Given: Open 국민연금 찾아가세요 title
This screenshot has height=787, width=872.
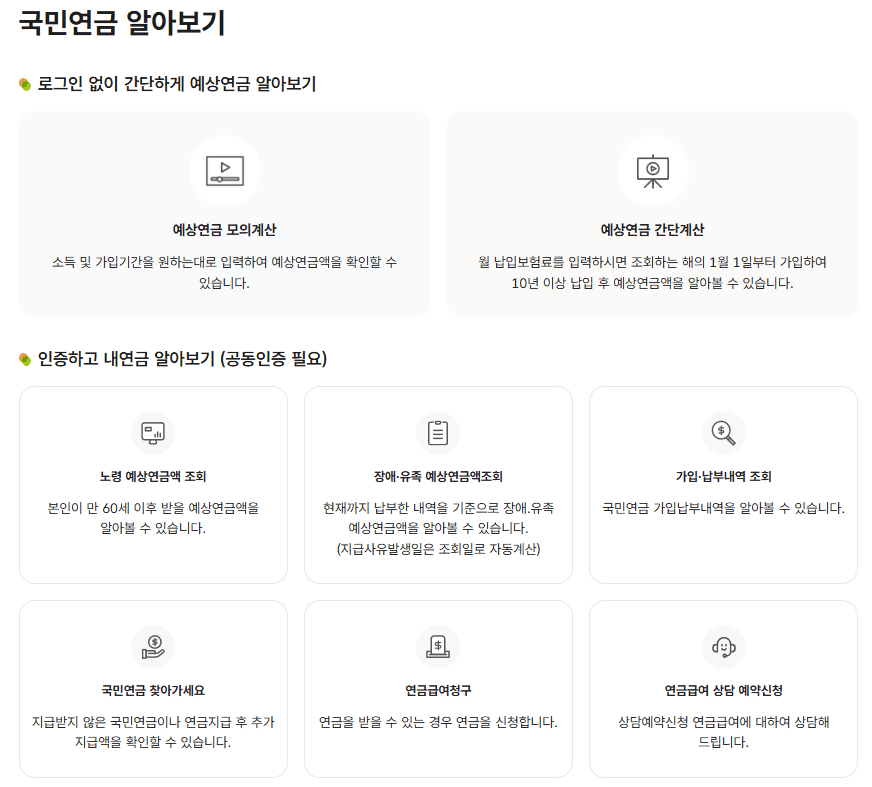Looking at the screenshot, I should coord(153,690).
